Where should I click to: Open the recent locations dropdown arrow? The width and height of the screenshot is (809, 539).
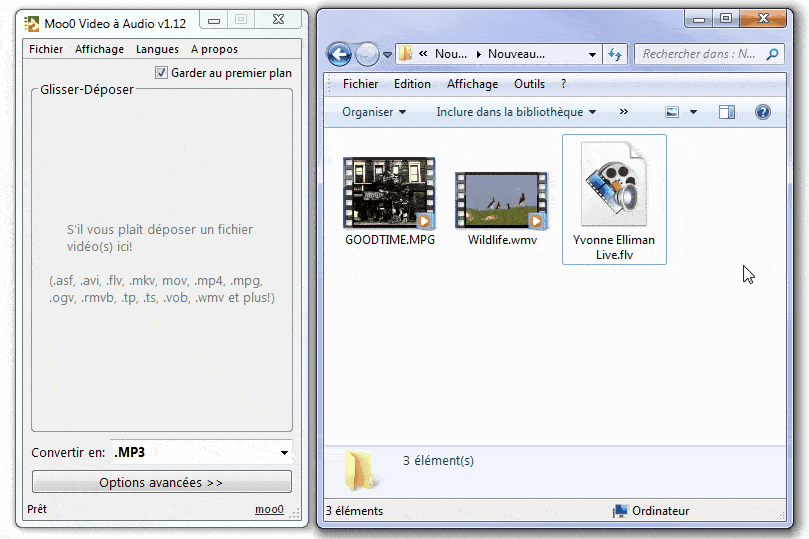point(387,54)
